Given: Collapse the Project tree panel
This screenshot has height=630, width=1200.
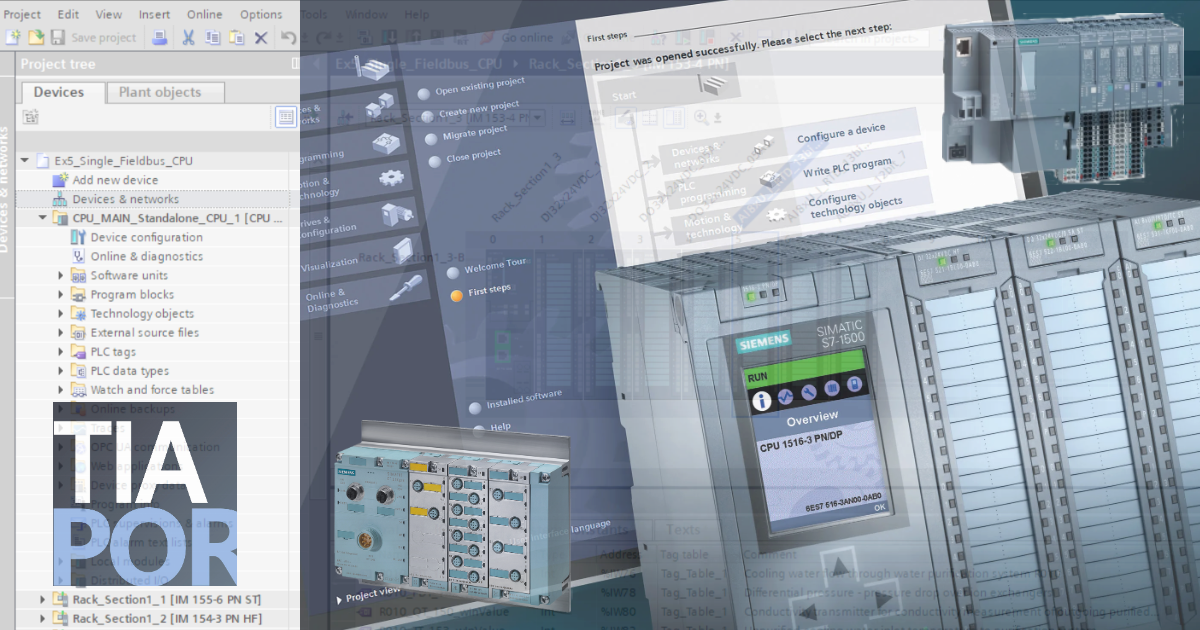Looking at the screenshot, I should point(295,63).
